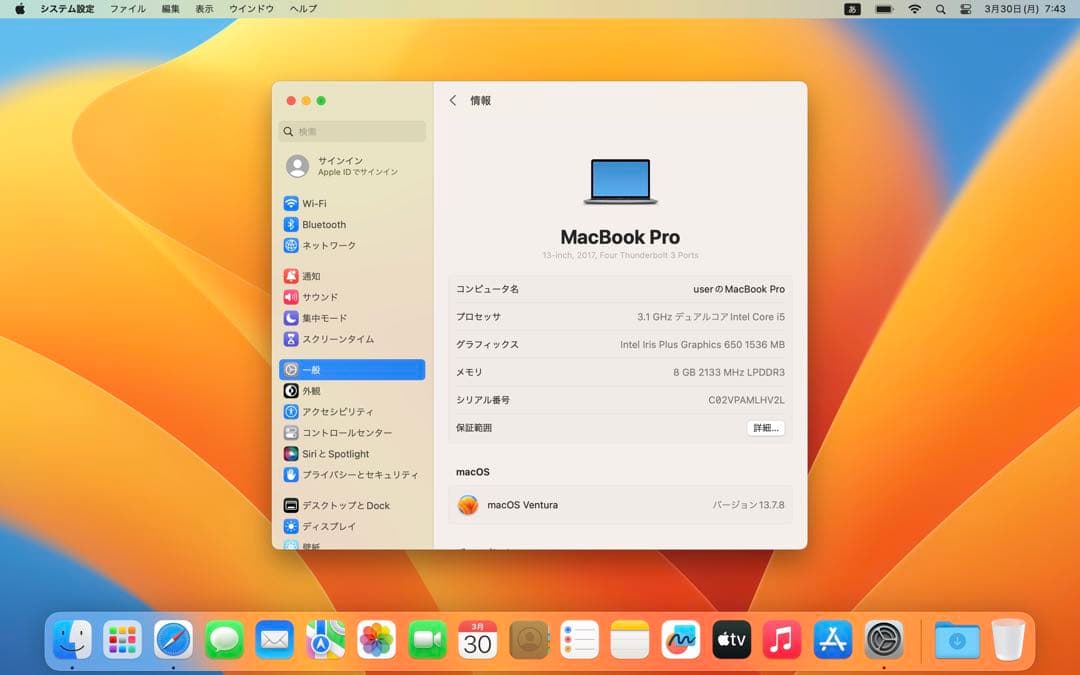1080x675 pixels.
Task: Open Apple TV from the Dock
Action: 731,640
